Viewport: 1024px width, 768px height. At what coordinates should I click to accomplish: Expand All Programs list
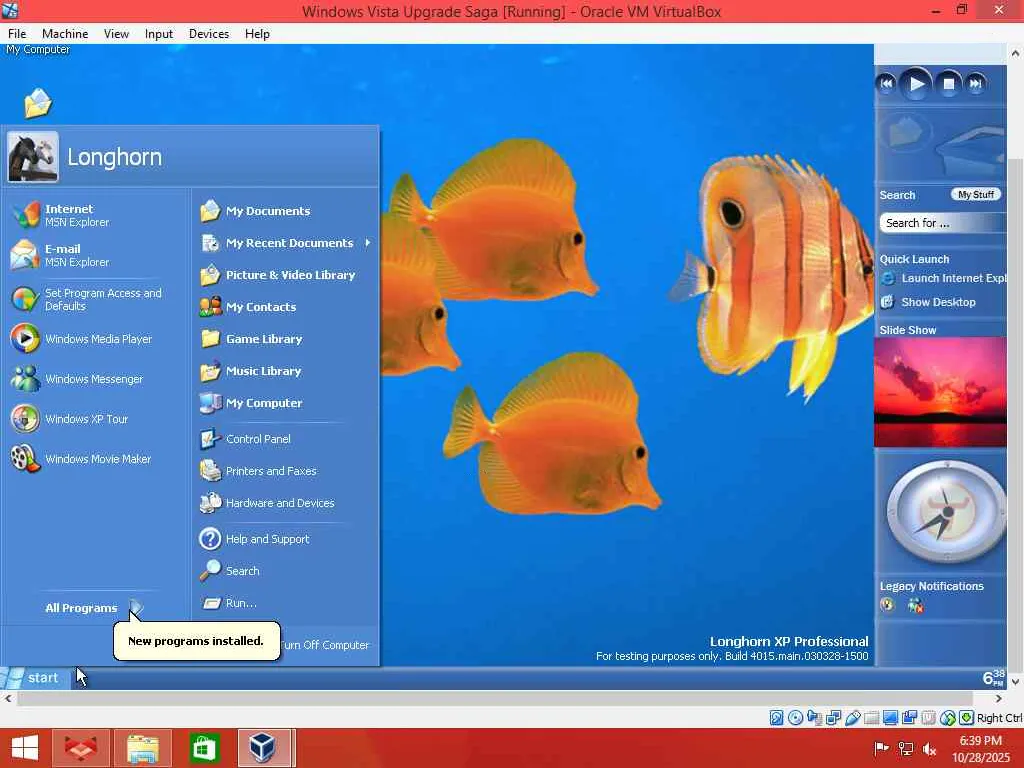coord(93,608)
